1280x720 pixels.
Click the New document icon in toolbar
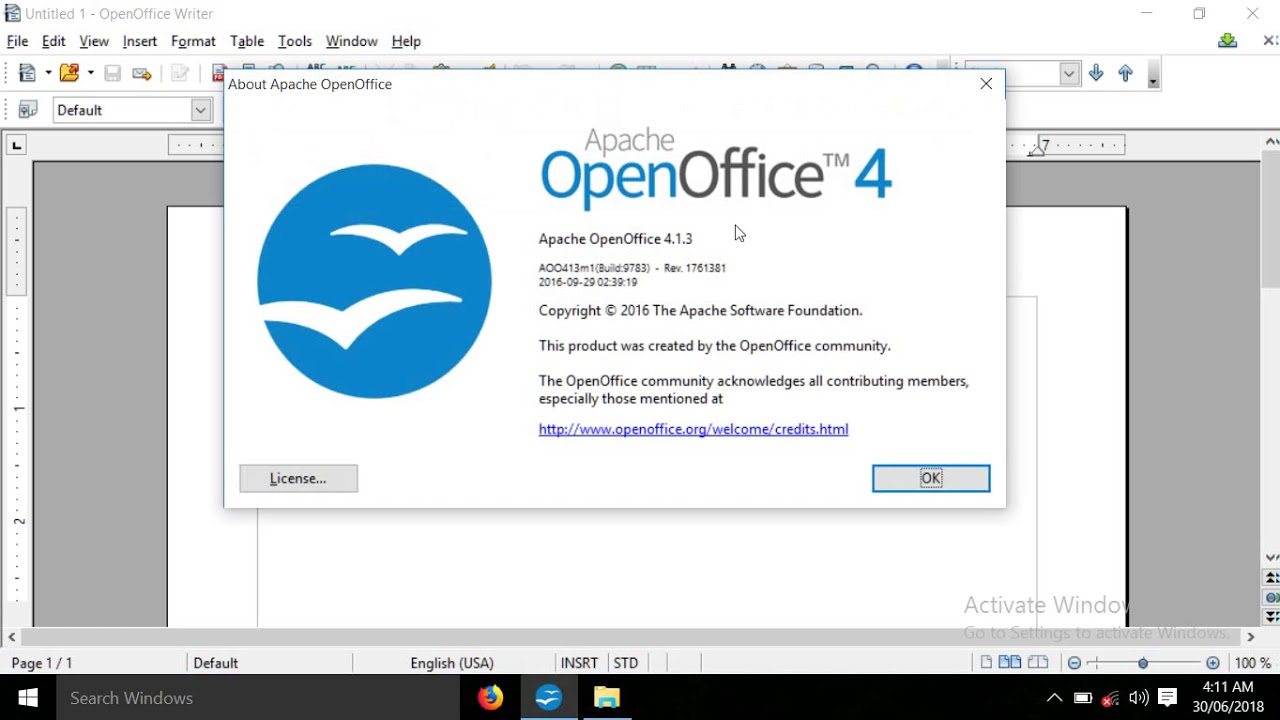pyautogui.click(x=27, y=73)
